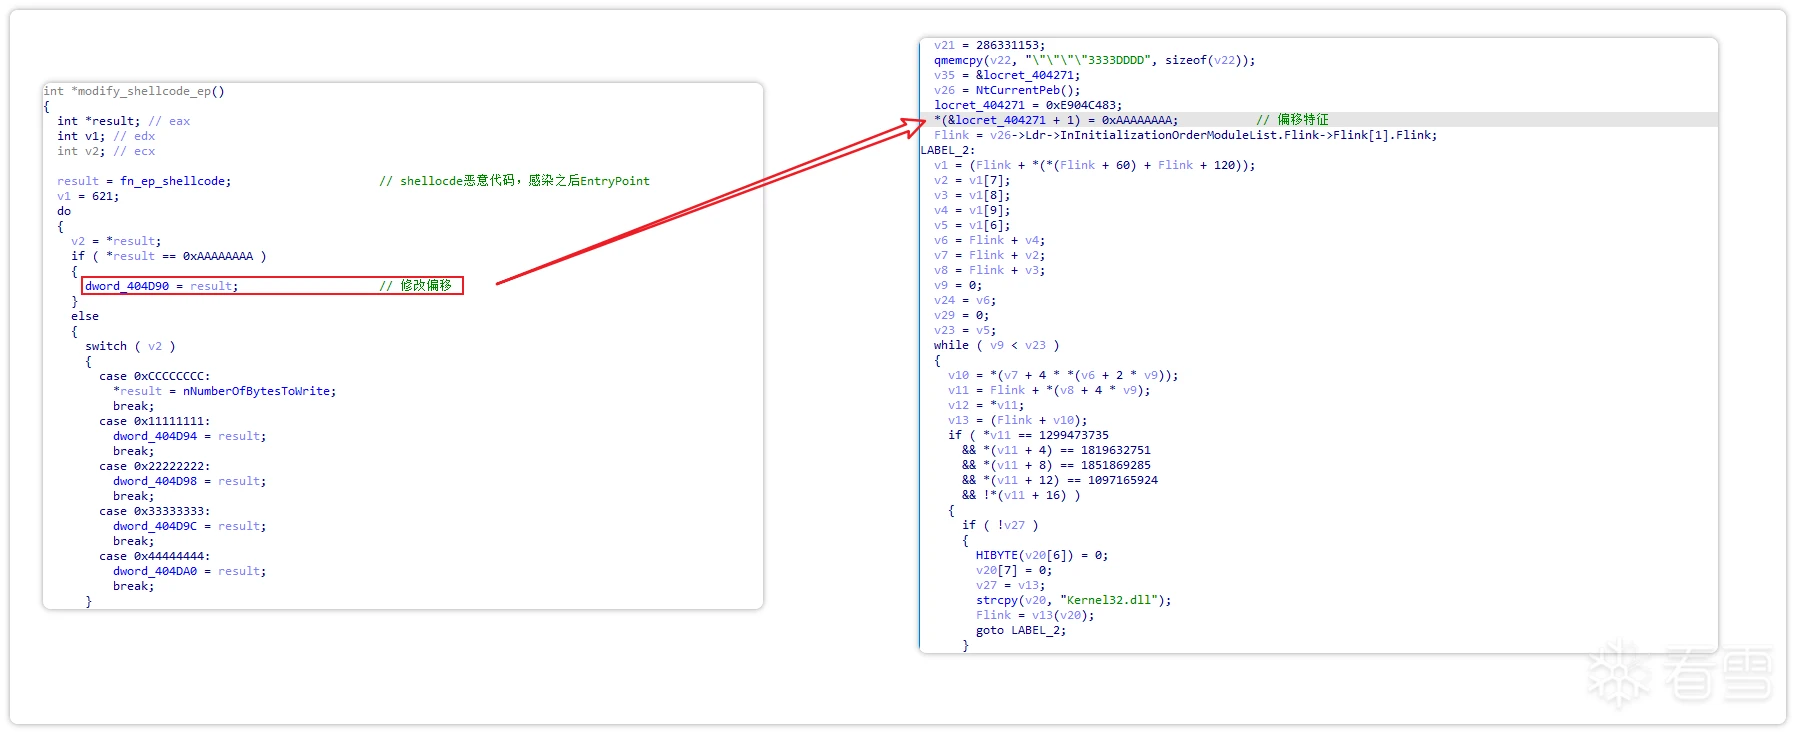The height and width of the screenshot is (734, 1796).
Task: Click the NtCurrentPeb() call
Action: [1027, 90]
